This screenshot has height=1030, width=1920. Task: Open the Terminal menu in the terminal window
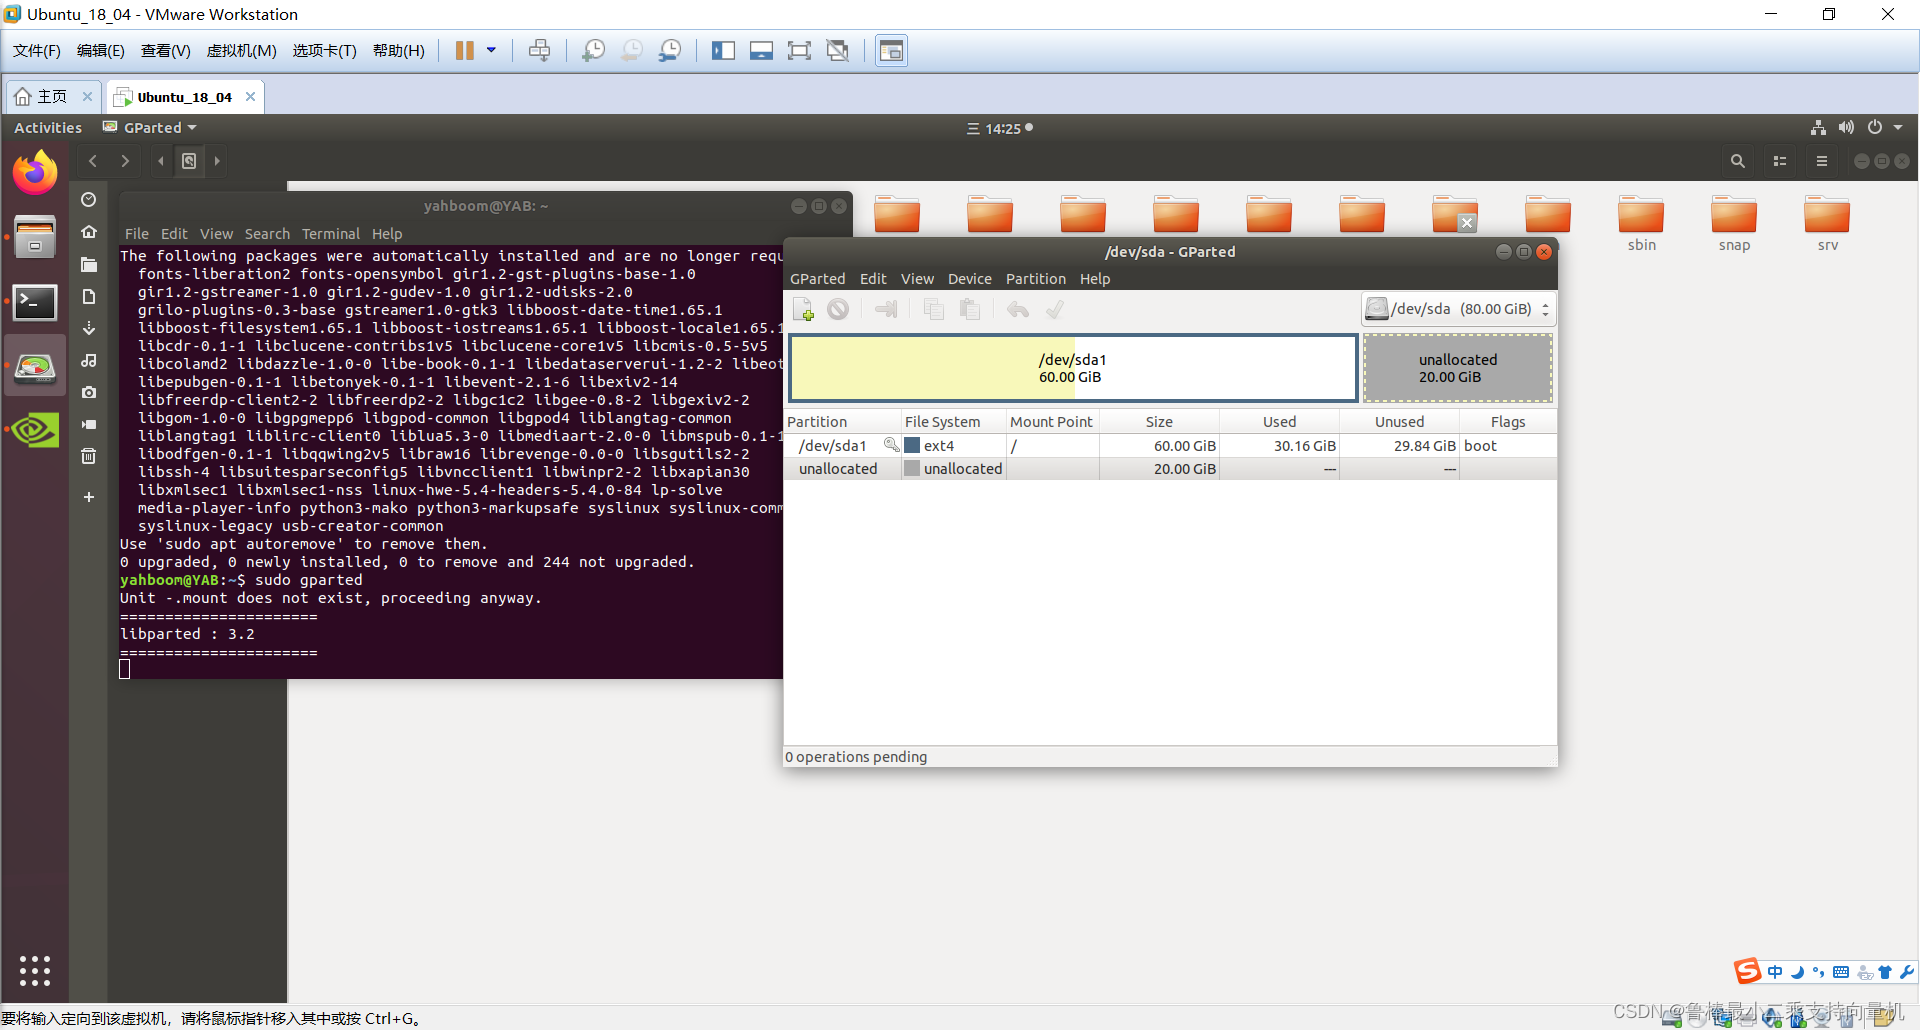[331, 234]
